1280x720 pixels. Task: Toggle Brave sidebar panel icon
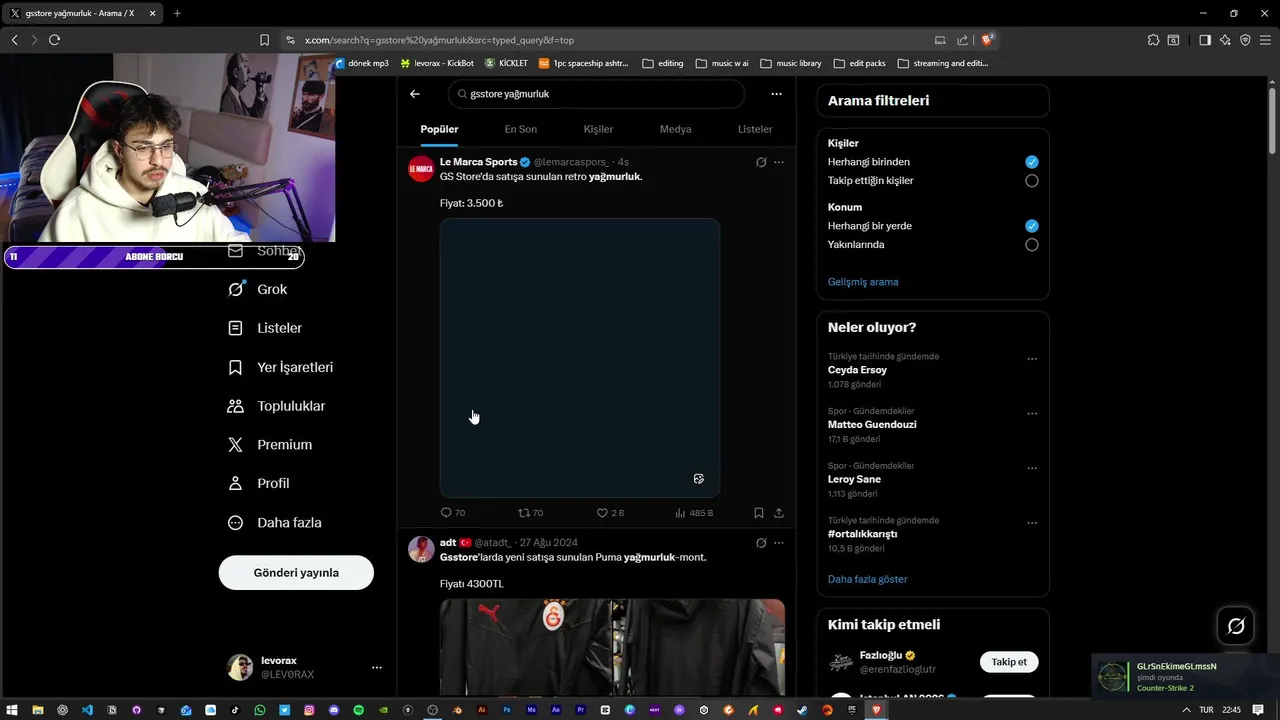1205,40
